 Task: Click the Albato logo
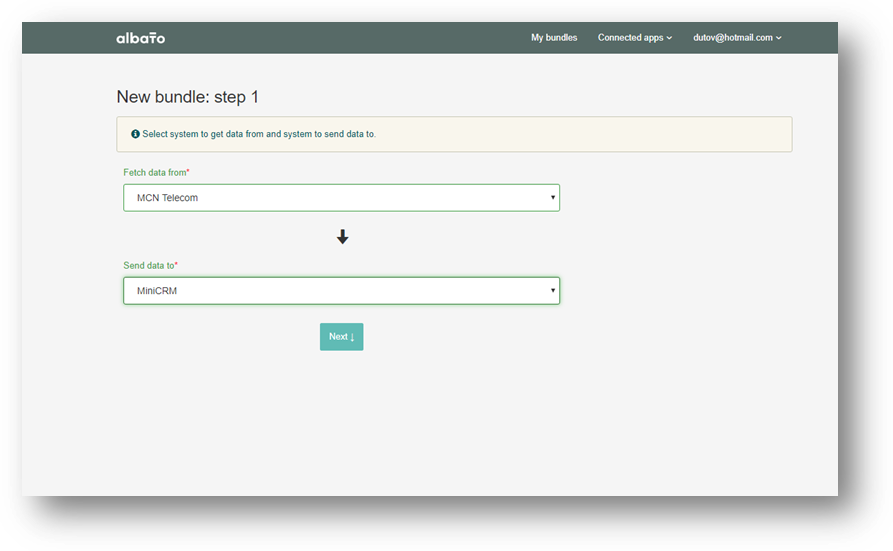pyautogui.click(x=141, y=38)
